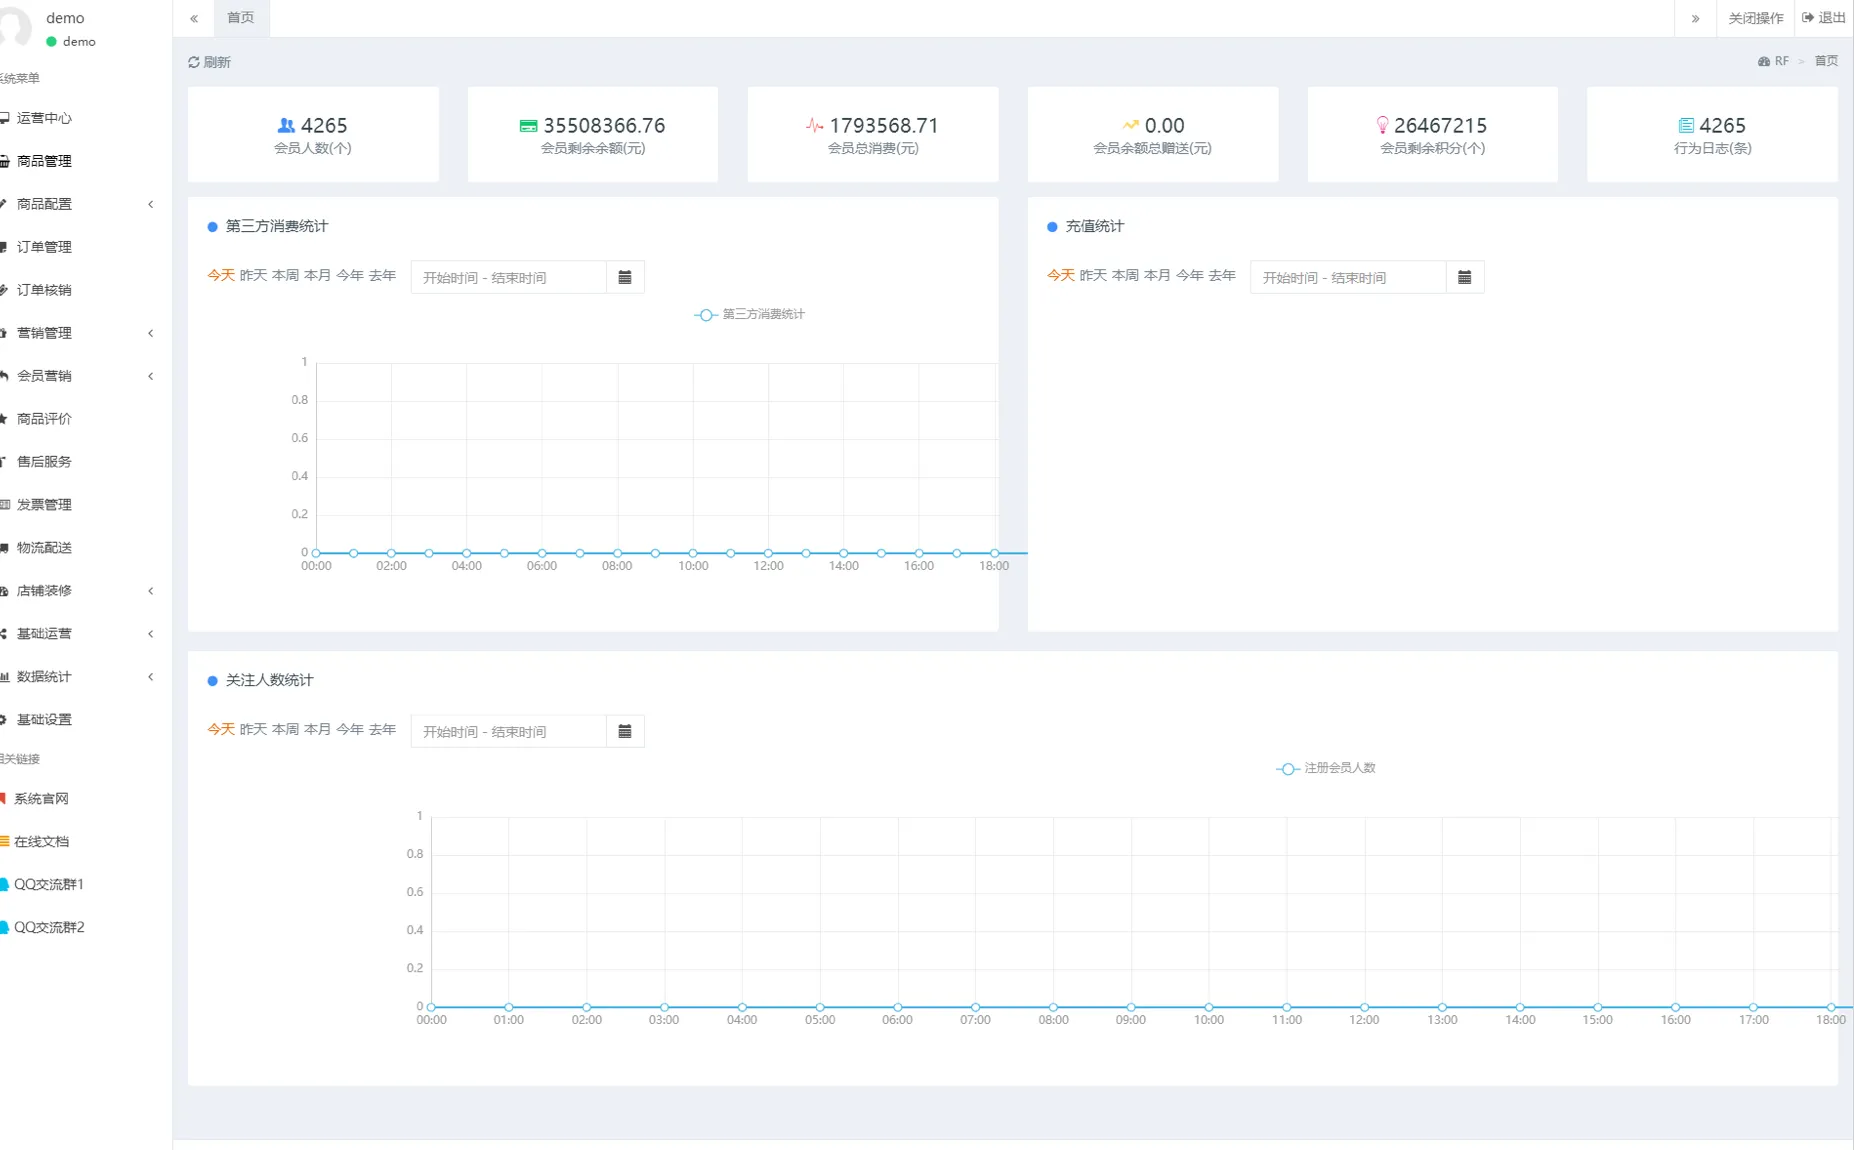The width and height of the screenshot is (1854, 1150).
Task: Open the QQ交流群1 link
Action: (x=48, y=885)
